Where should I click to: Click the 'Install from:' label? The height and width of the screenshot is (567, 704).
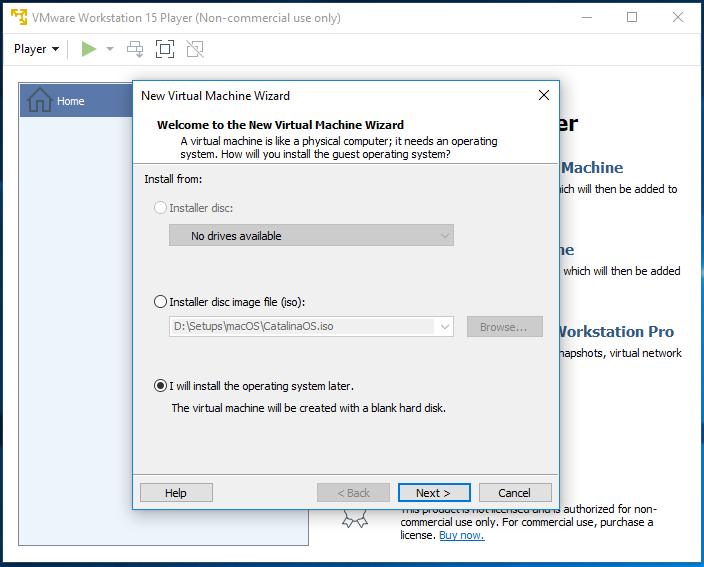173,179
